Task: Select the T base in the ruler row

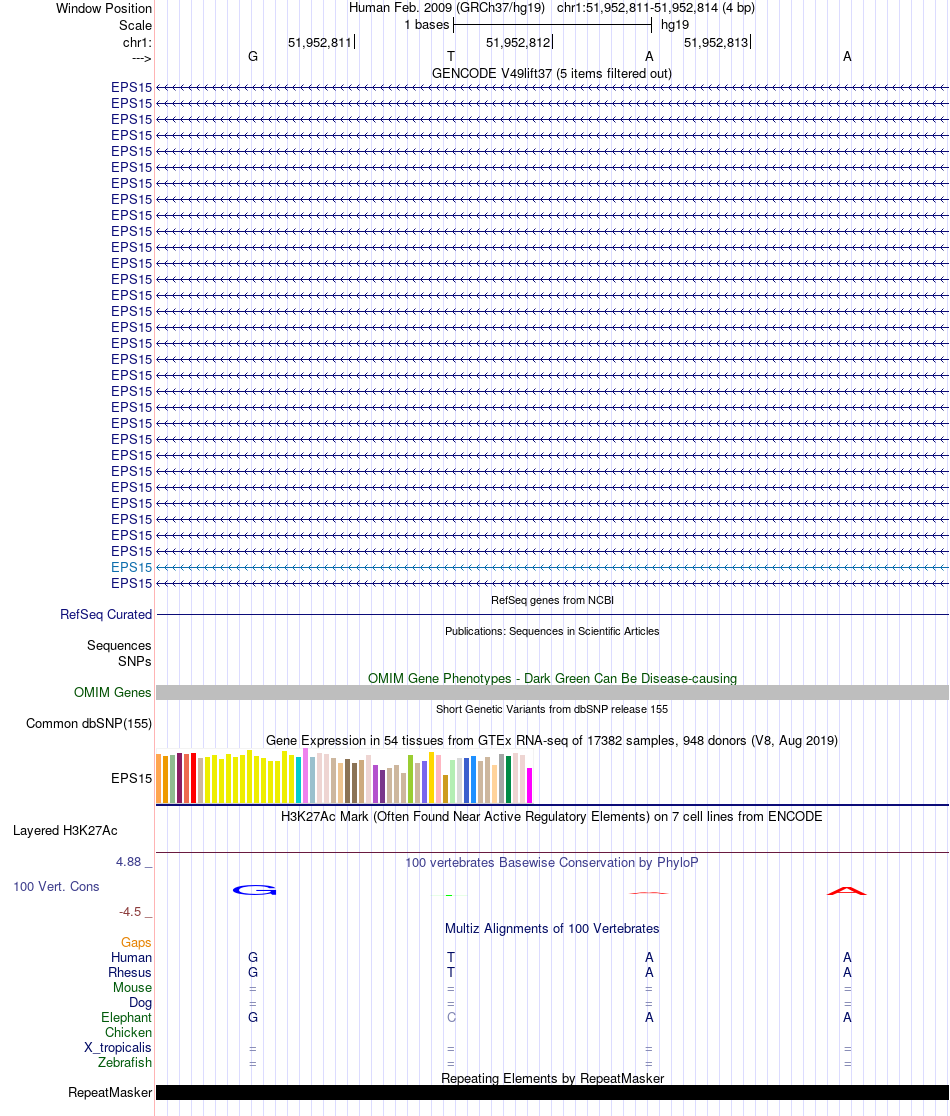Action: tap(450, 56)
